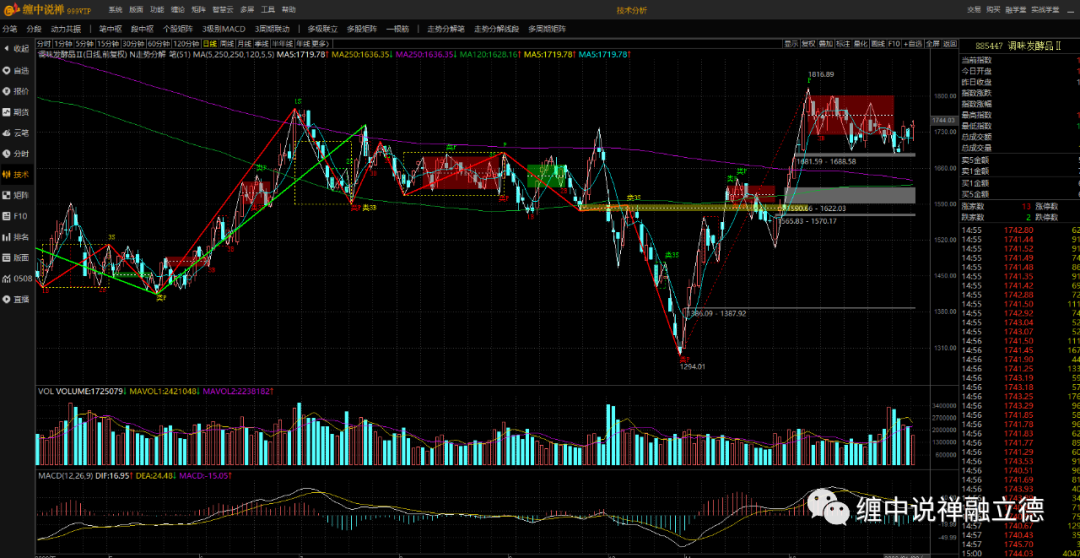Click 购买 link at top right
Screen dimensions: 1080x558
(993, 10)
